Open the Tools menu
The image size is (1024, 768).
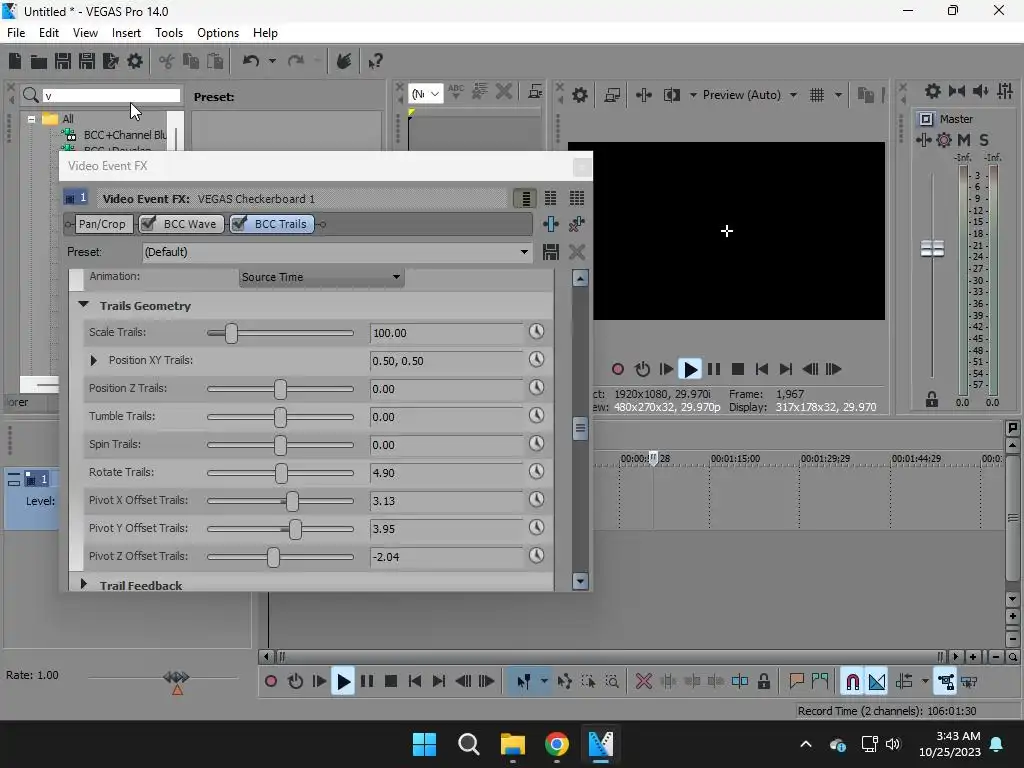tap(168, 33)
